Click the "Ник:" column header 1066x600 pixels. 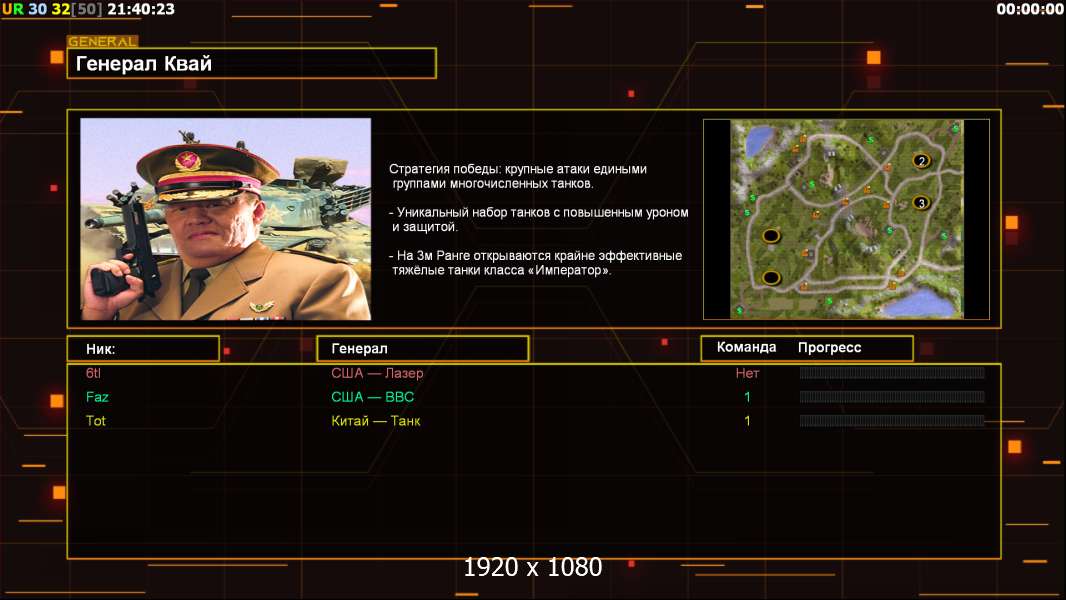pyautogui.click(x=143, y=349)
